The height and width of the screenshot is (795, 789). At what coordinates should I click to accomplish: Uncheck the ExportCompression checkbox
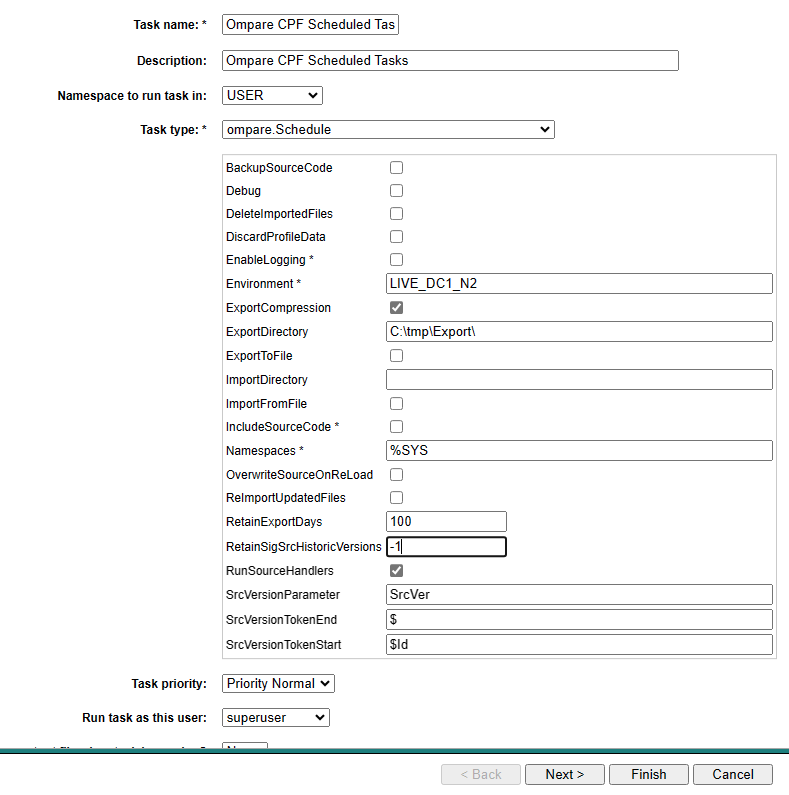coord(397,308)
